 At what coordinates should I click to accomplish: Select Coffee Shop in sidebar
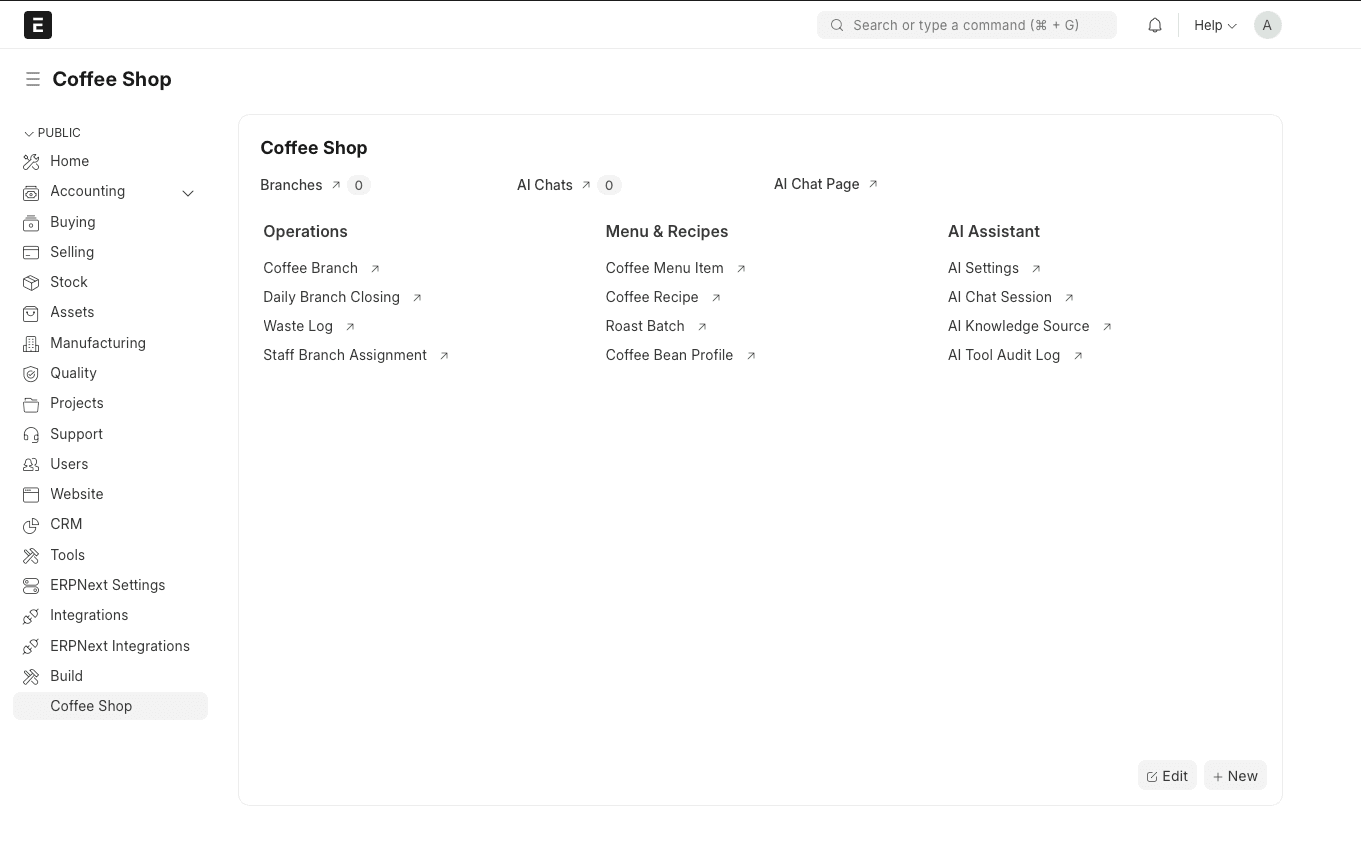(110, 706)
